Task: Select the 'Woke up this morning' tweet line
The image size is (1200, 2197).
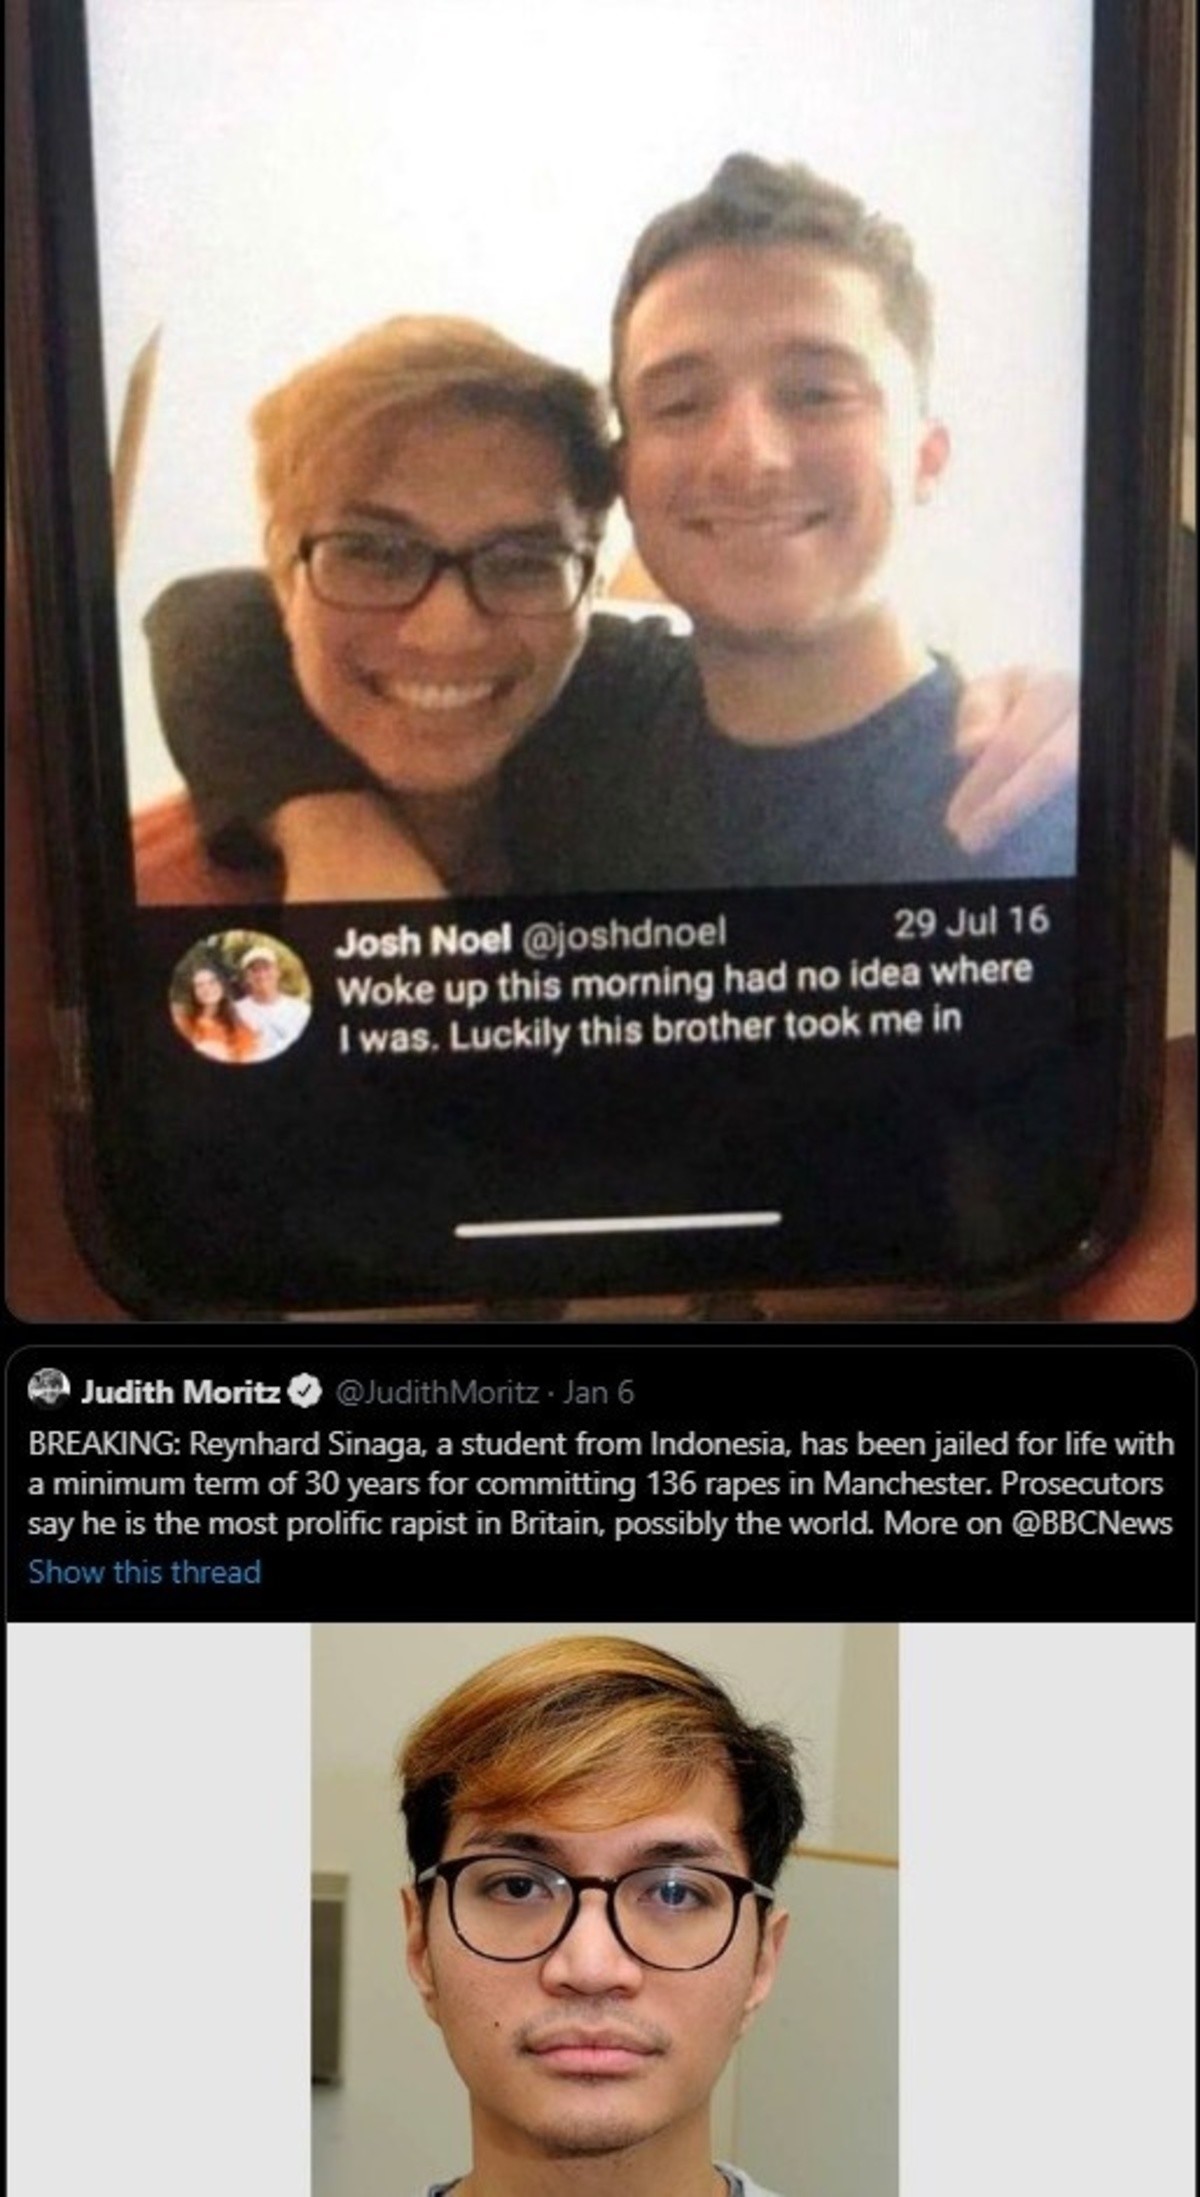Action: point(683,982)
